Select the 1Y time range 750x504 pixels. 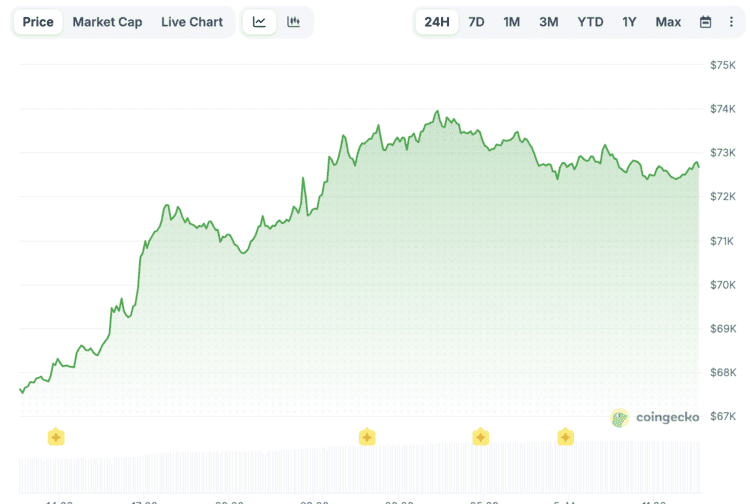(x=629, y=22)
